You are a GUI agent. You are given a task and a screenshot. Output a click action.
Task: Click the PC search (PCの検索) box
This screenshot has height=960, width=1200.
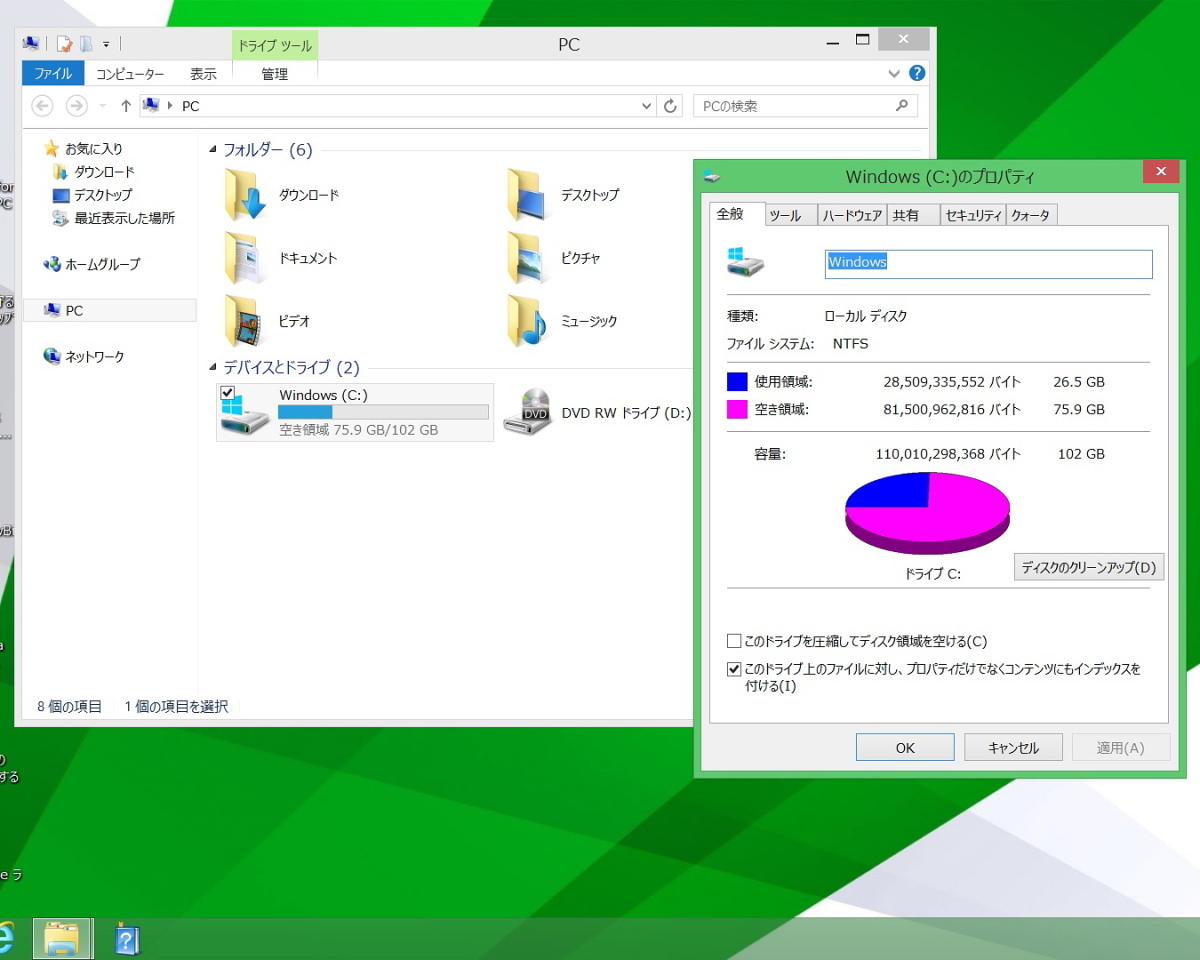805,106
